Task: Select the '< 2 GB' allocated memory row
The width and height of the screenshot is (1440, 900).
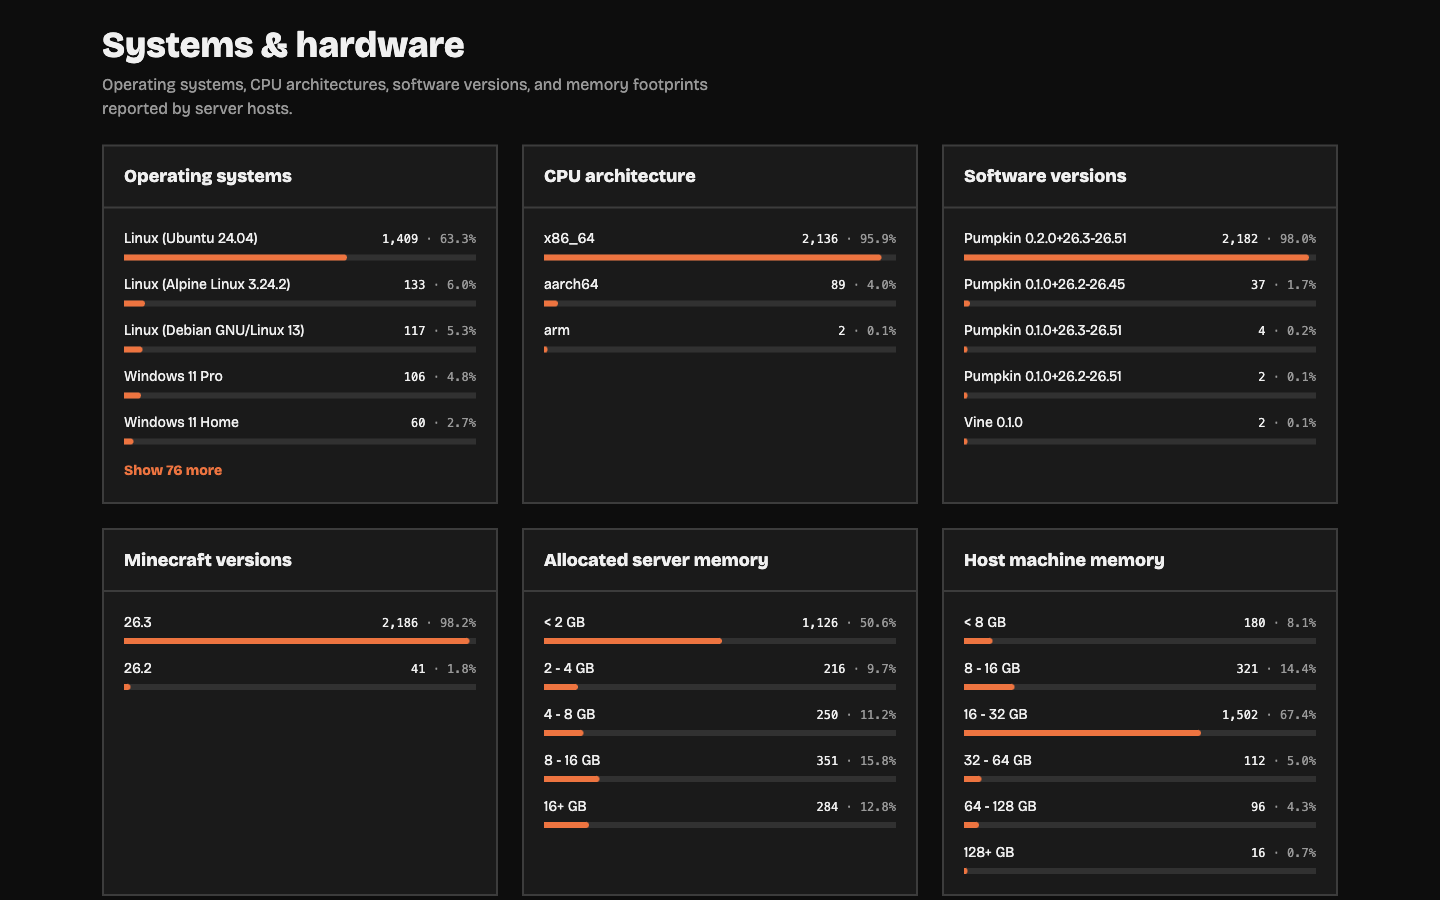Action: [720, 629]
